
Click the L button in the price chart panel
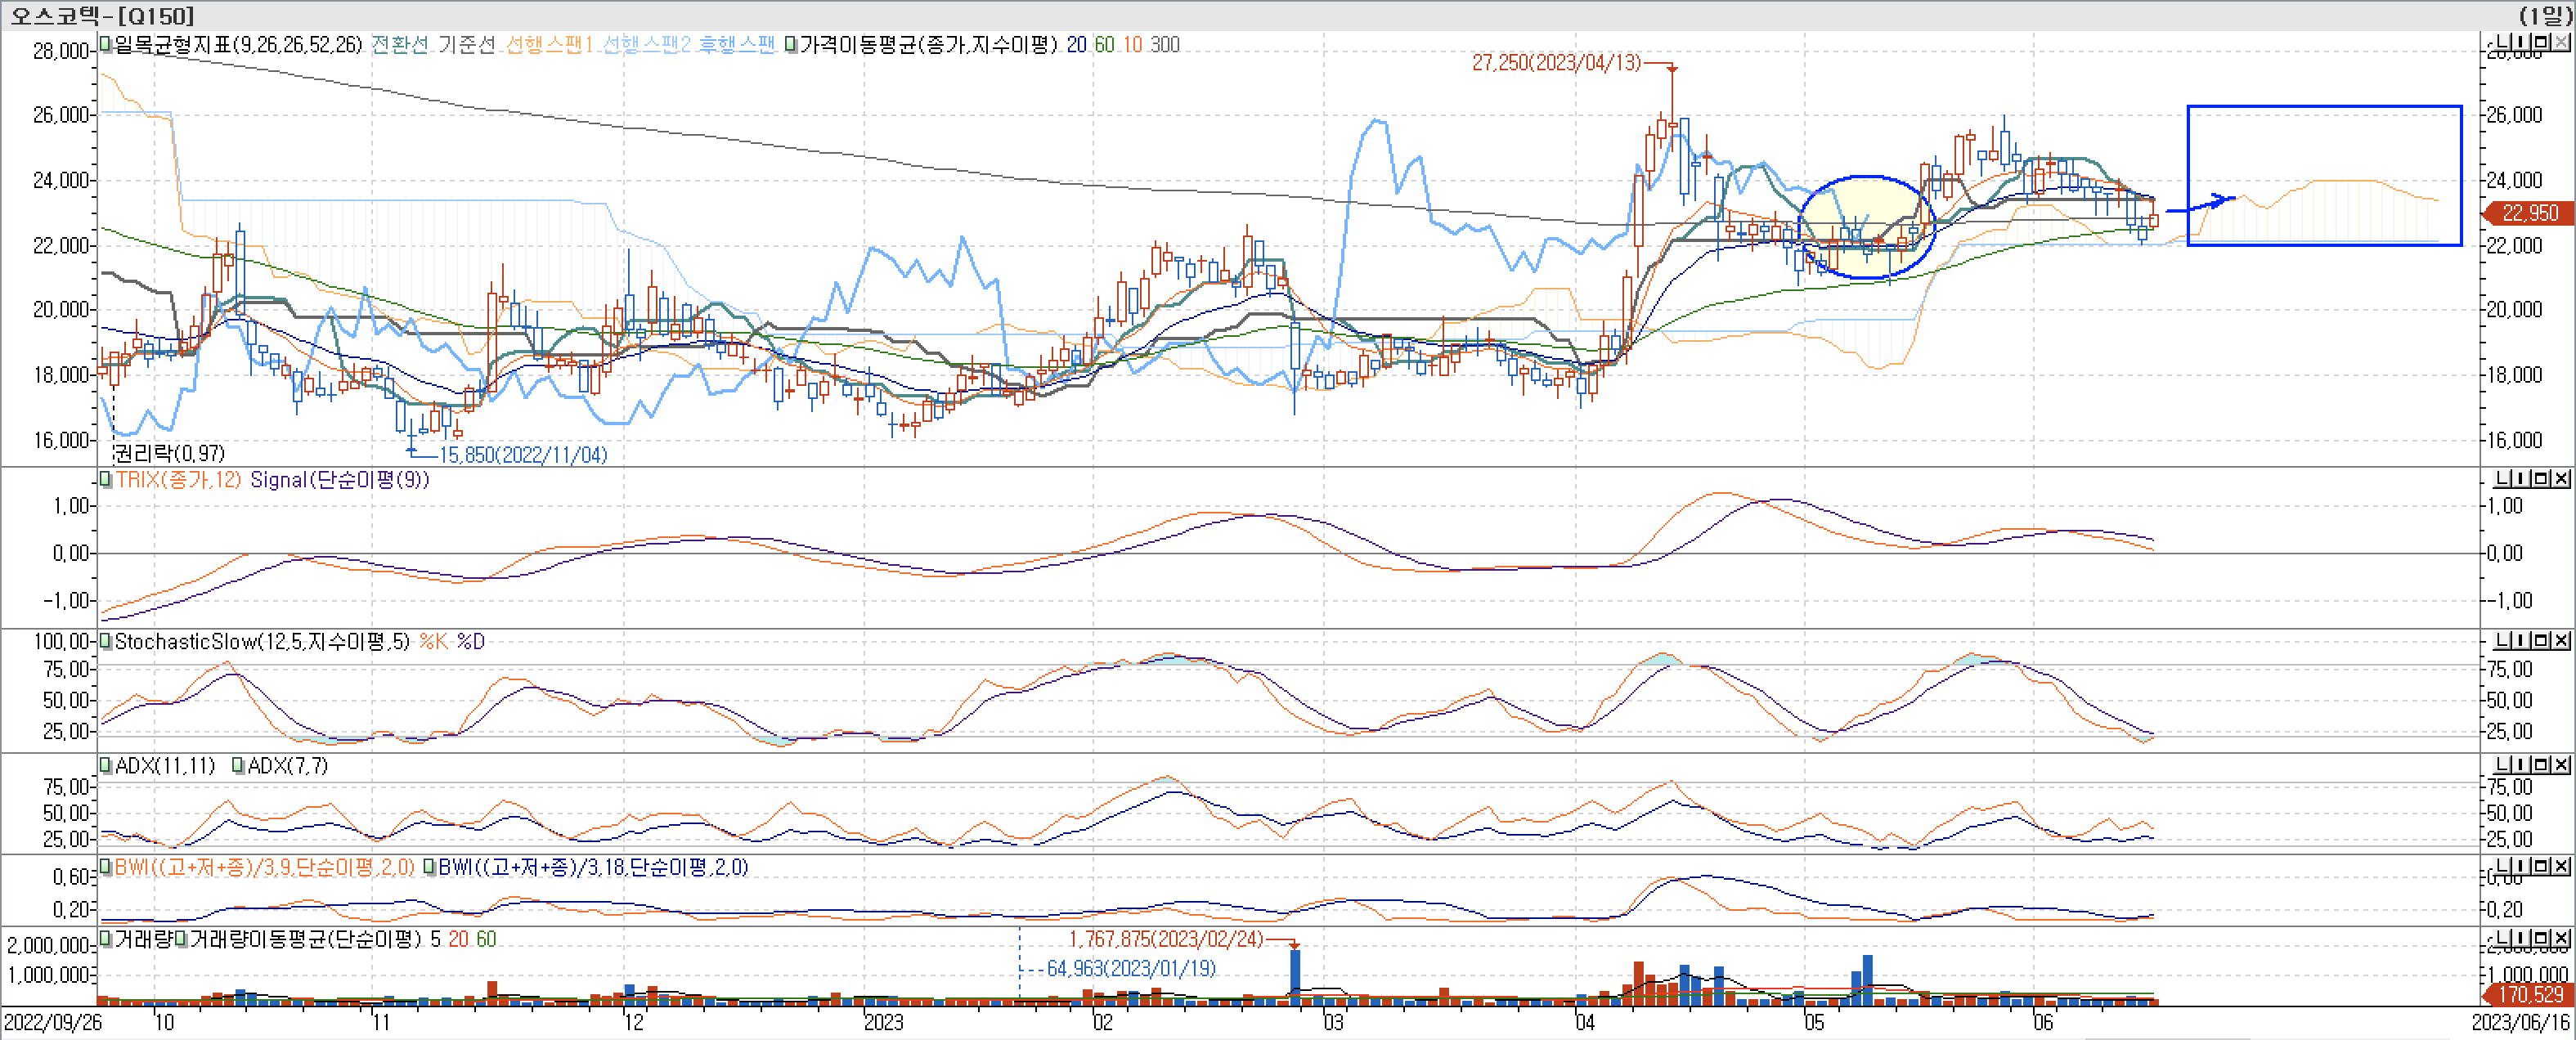(x=2503, y=42)
